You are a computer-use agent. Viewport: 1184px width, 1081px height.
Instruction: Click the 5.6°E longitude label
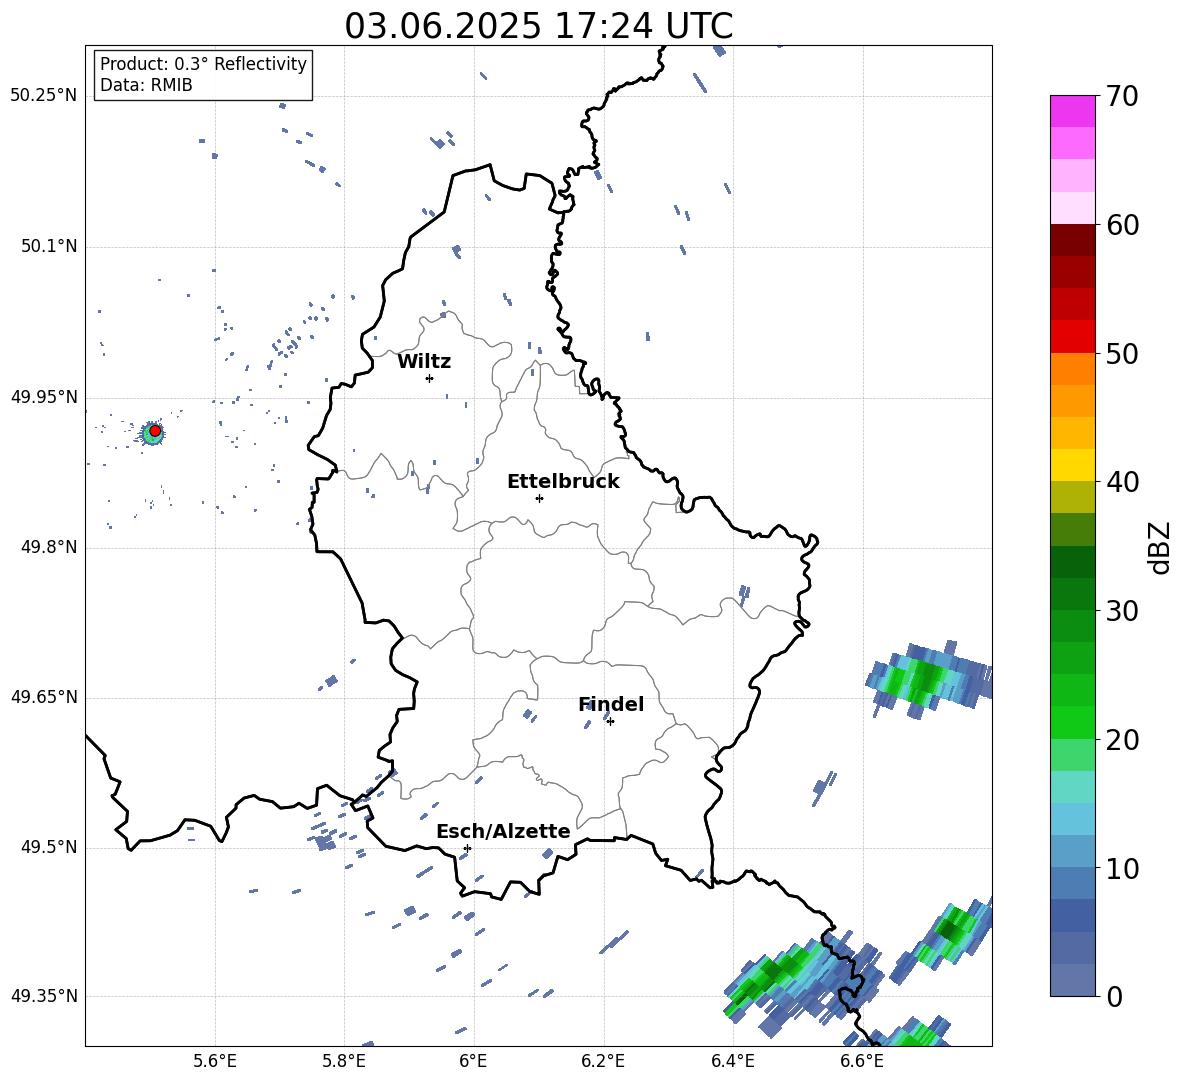(x=215, y=1061)
